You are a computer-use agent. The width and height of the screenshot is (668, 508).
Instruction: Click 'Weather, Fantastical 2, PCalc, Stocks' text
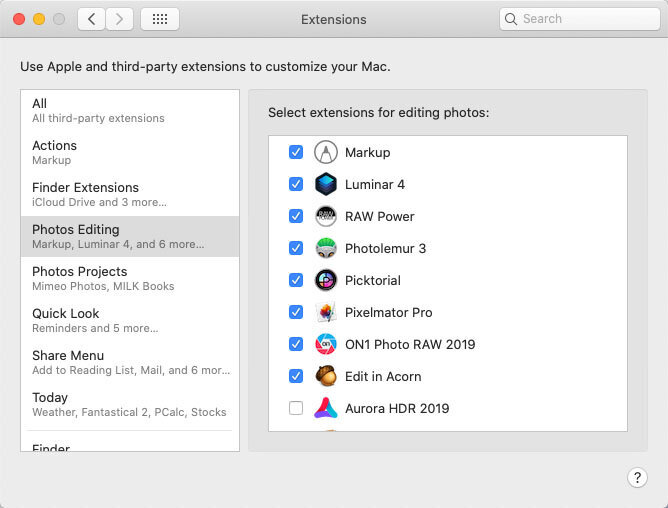129,412
